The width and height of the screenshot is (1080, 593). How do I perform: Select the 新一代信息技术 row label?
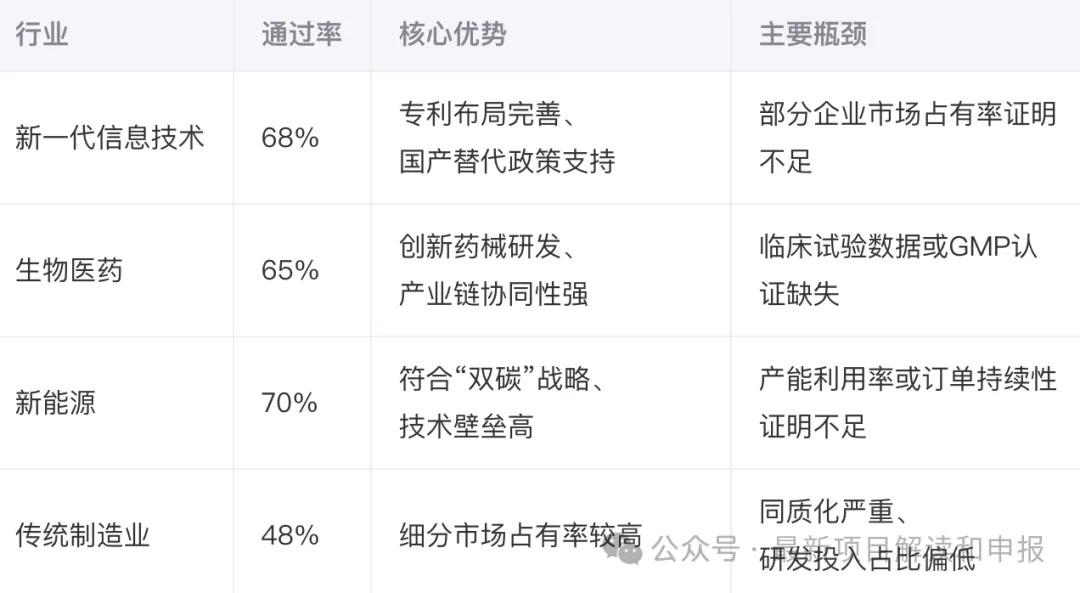pos(110,138)
